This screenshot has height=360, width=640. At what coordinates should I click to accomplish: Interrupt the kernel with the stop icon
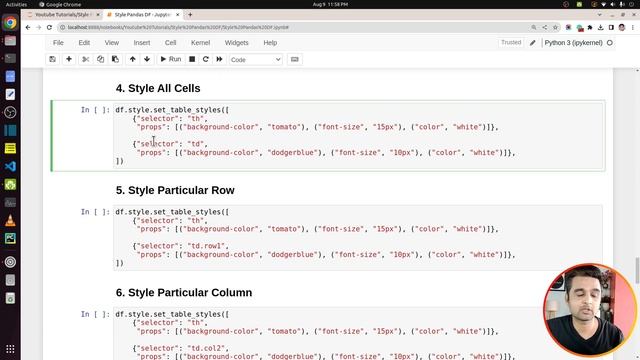click(x=192, y=59)
